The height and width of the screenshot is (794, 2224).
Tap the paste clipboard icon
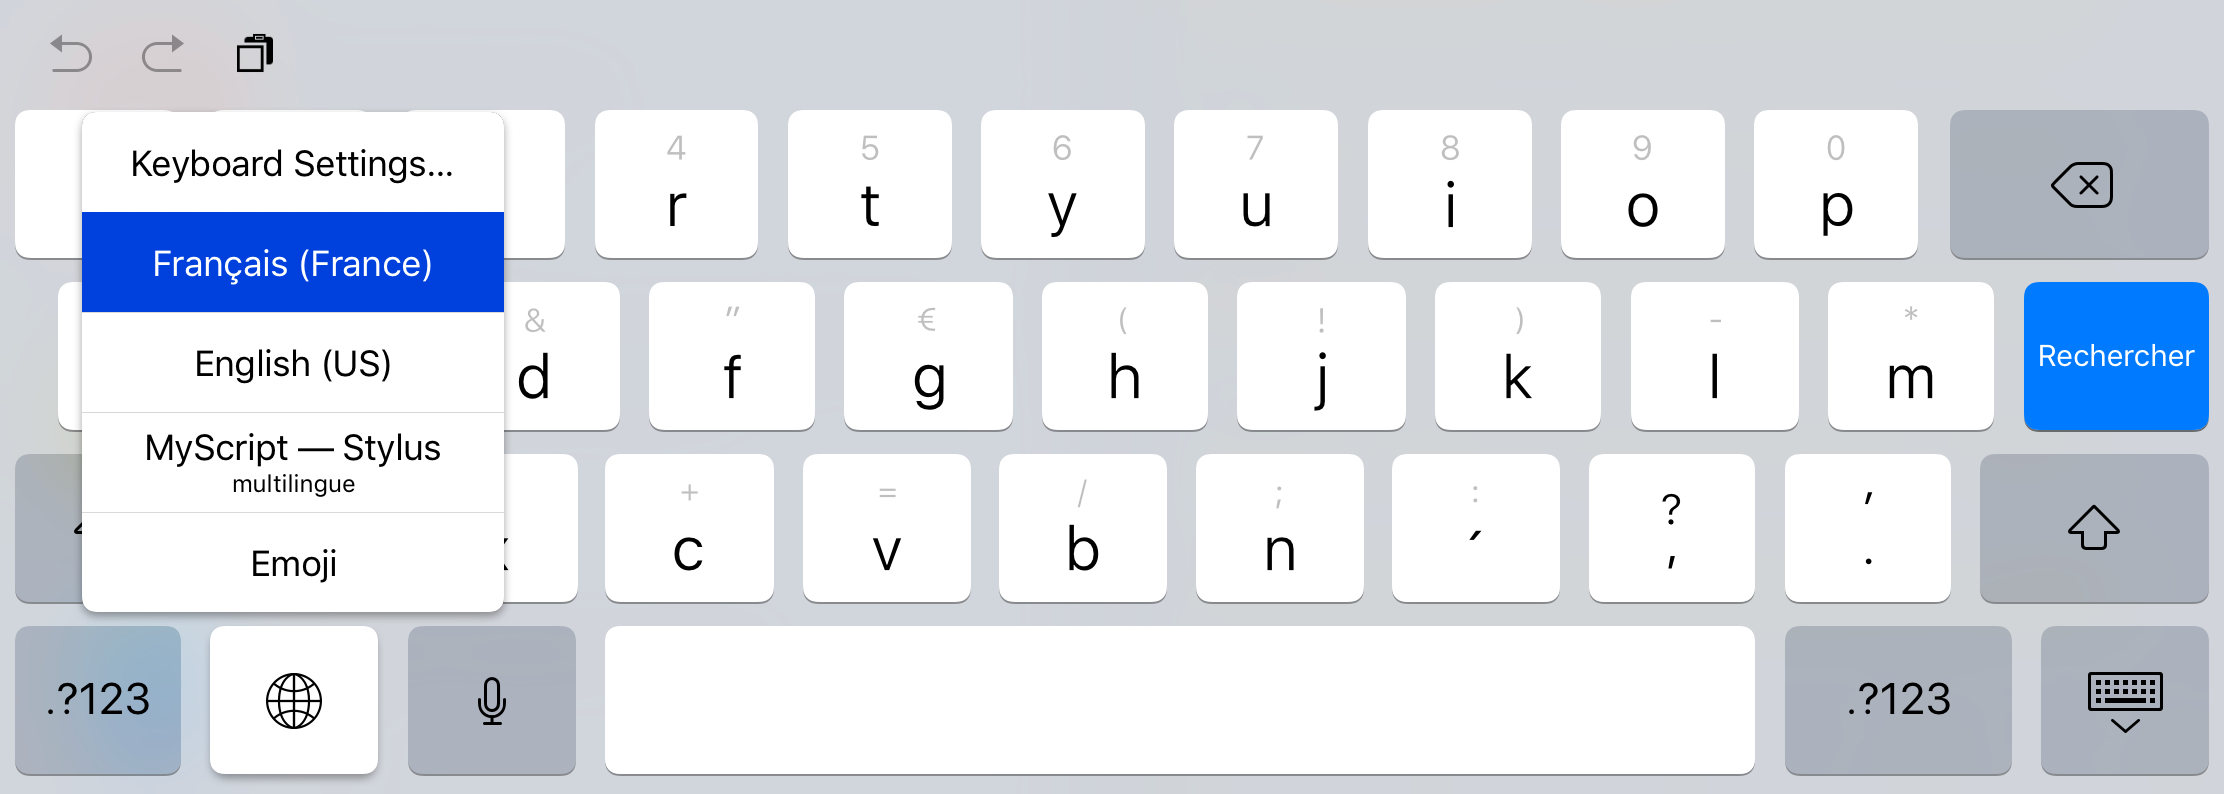coord(255,53)
